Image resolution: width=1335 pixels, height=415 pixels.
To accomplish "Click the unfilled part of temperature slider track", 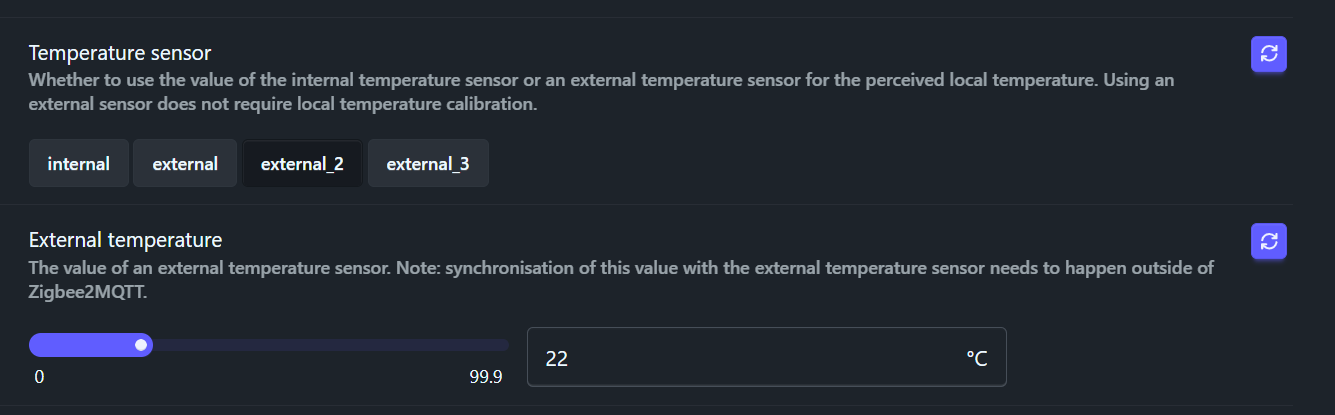I will point(330,345).
